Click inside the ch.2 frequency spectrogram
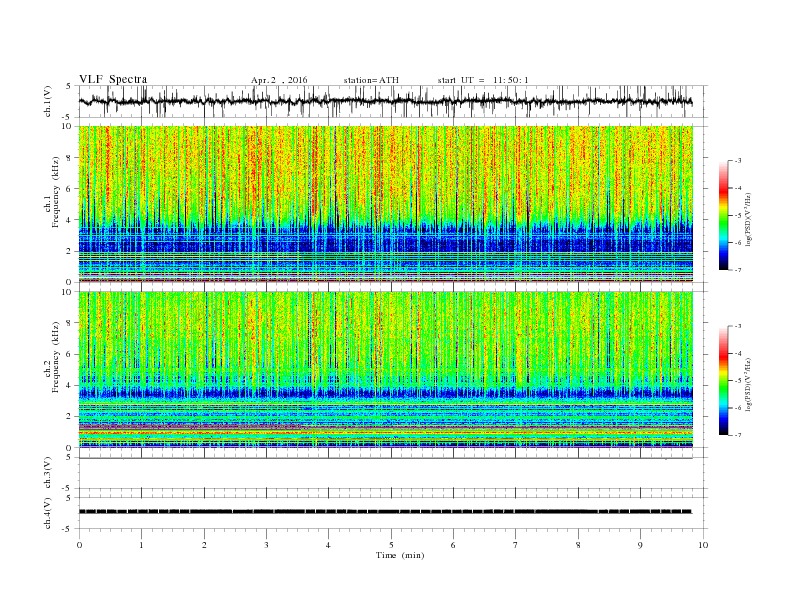Image resolution: width=792 pixels, height=612 pixels. pos(386,369)
